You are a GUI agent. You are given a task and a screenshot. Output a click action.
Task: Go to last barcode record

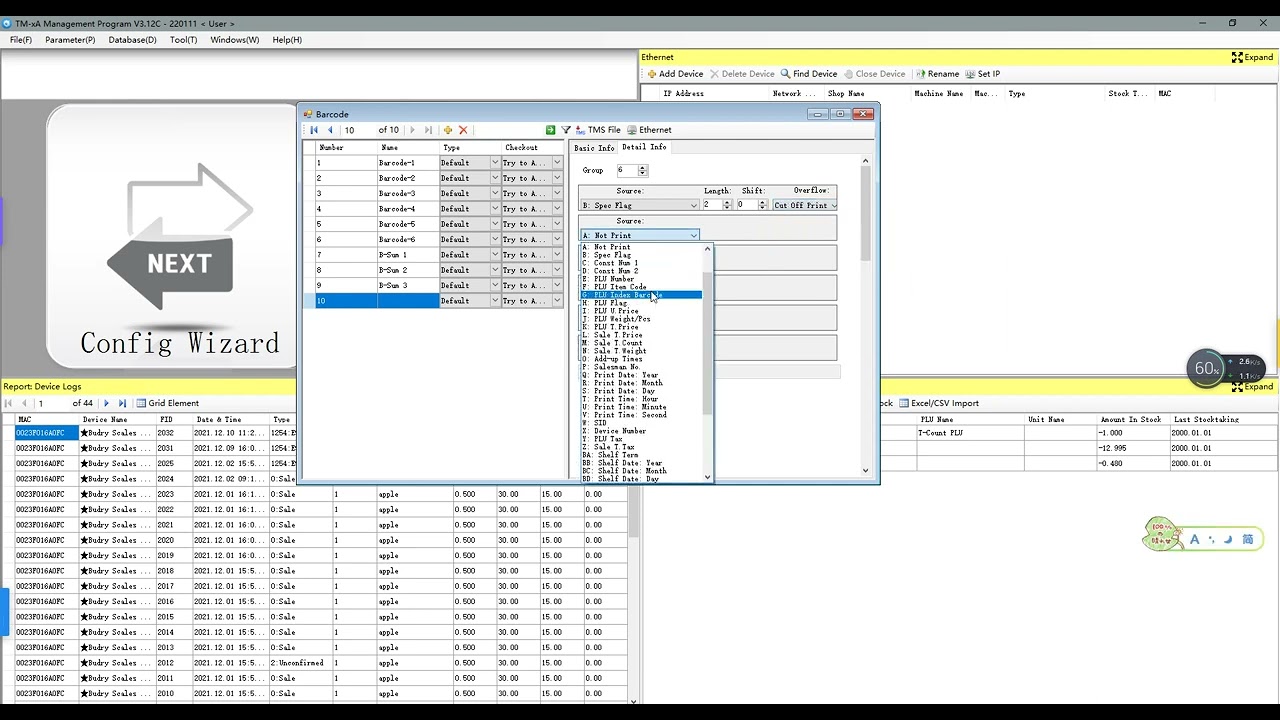428,130
